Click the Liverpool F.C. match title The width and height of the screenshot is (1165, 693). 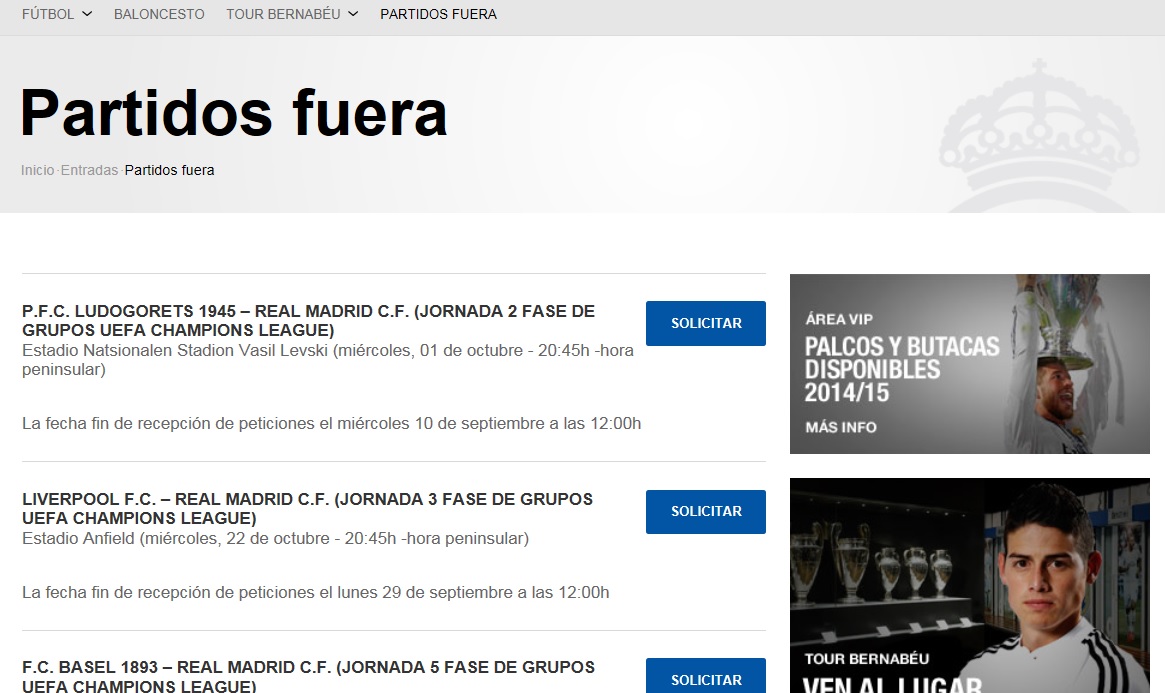tap(307, 509)
